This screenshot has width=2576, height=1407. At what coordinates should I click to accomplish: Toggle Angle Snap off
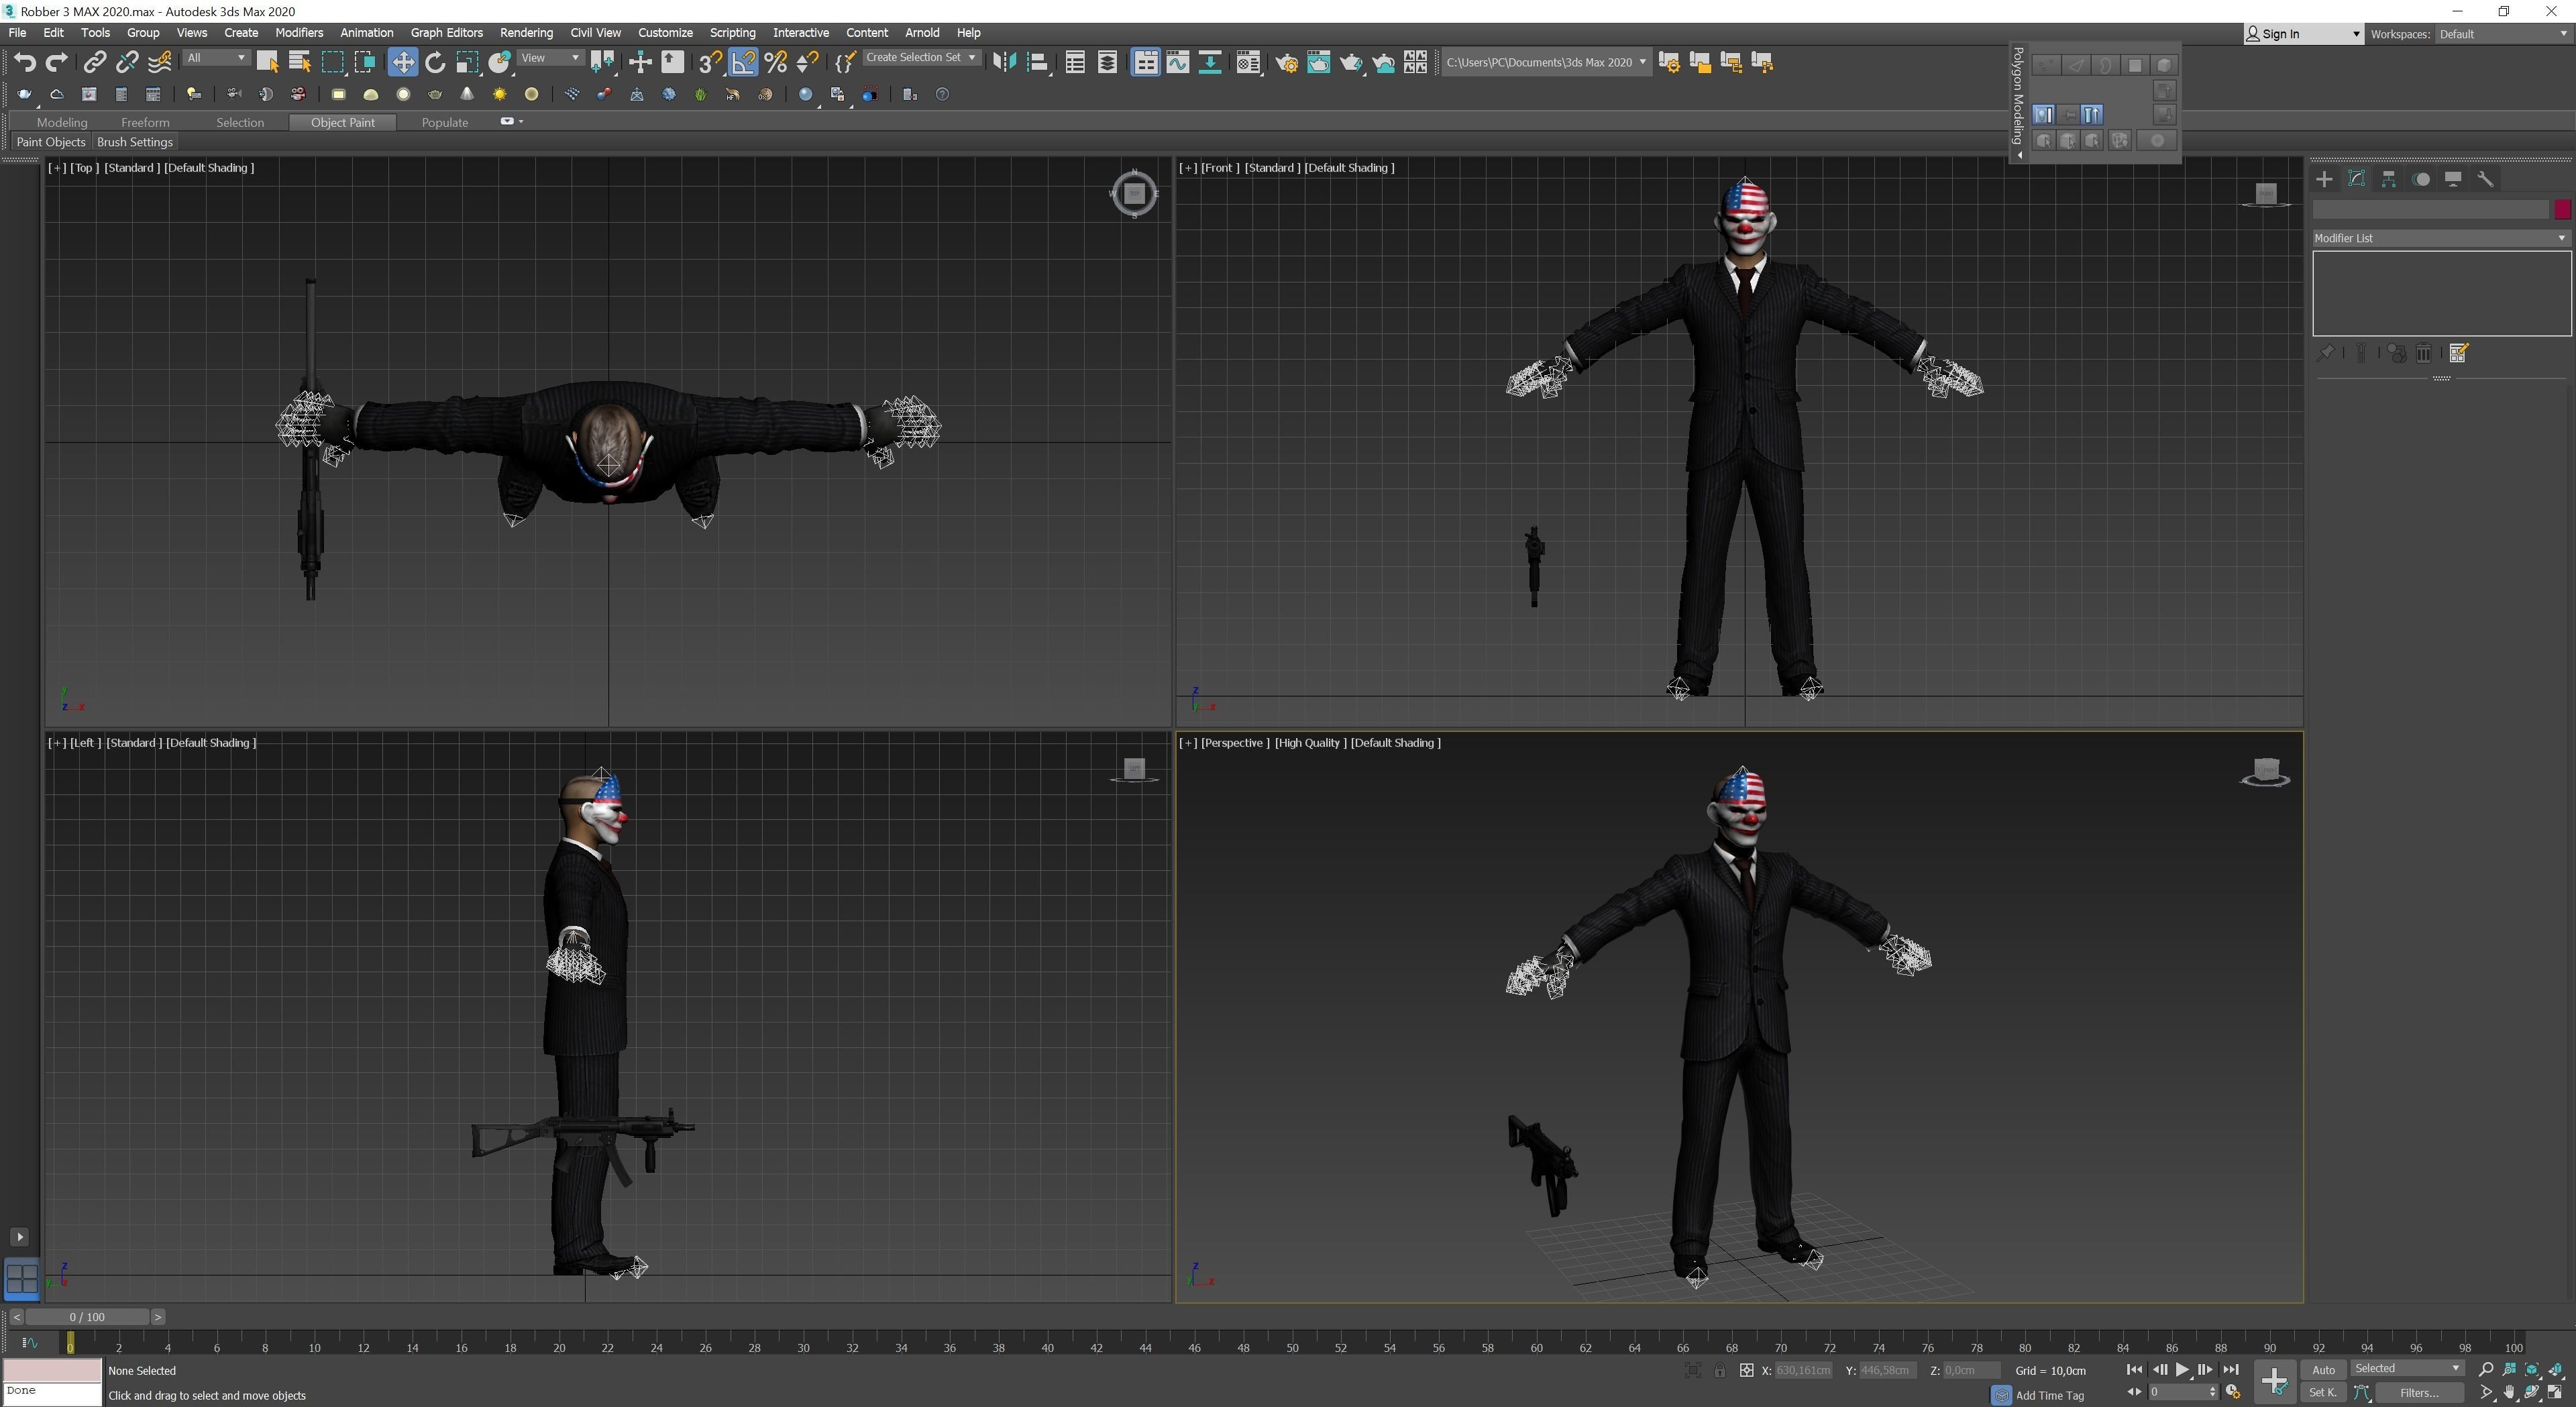743,62
